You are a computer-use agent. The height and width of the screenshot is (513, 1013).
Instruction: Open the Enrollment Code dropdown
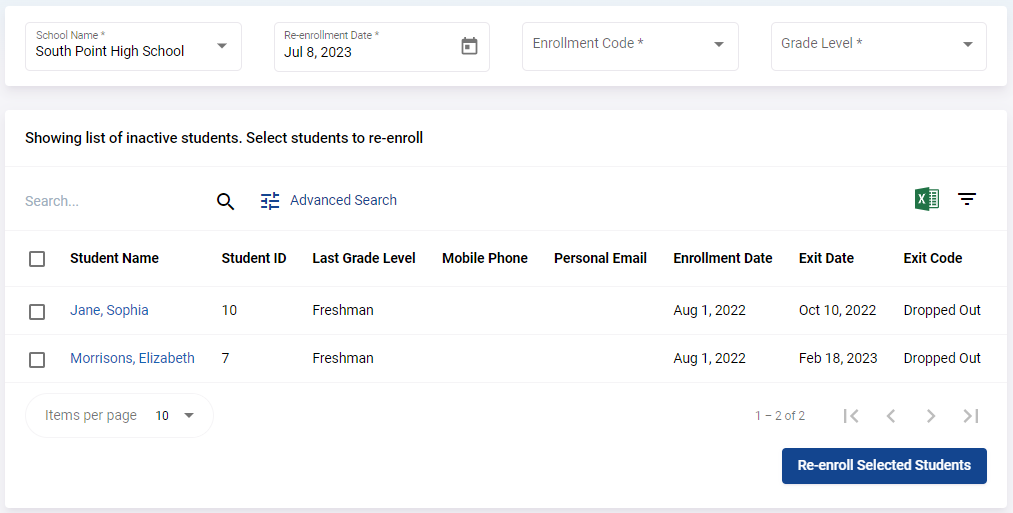coord(630,47)
